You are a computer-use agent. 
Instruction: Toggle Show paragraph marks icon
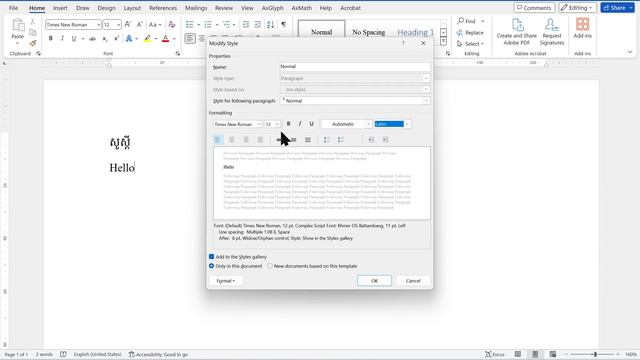(x=284, y=24)
